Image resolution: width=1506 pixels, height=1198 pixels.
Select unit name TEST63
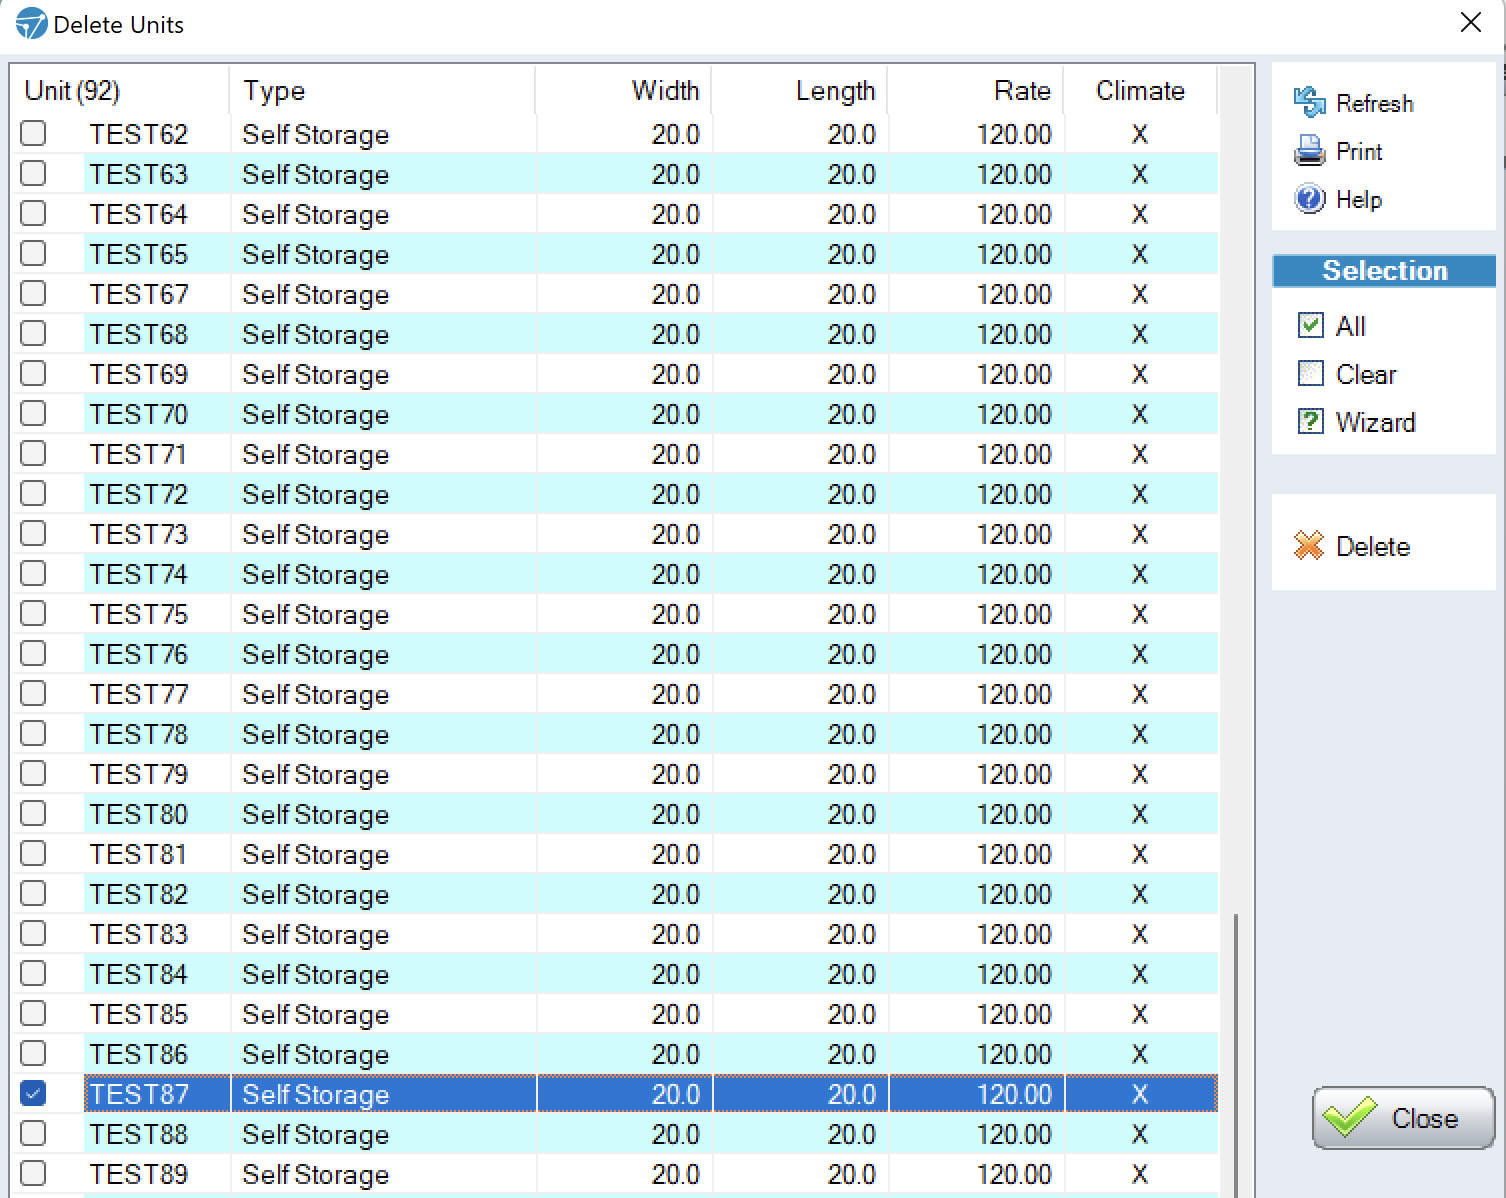(x=138, y=174)
